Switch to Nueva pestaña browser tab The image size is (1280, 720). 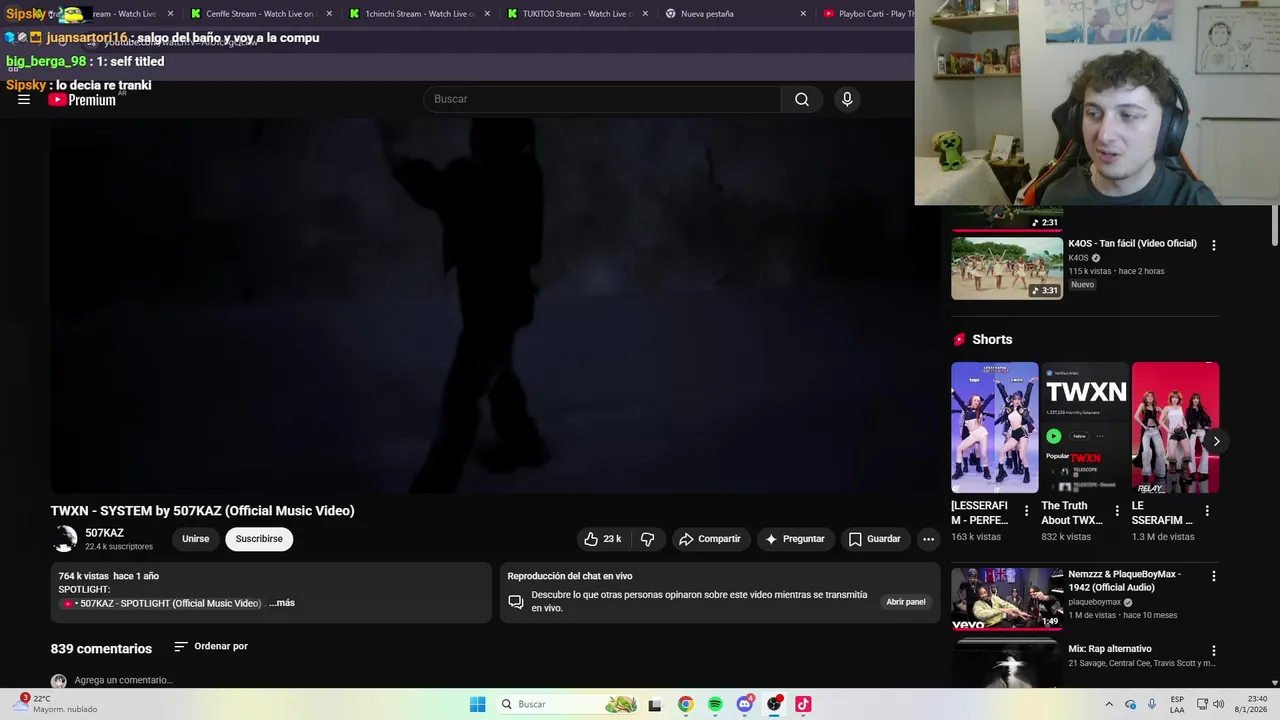(735, 14)
